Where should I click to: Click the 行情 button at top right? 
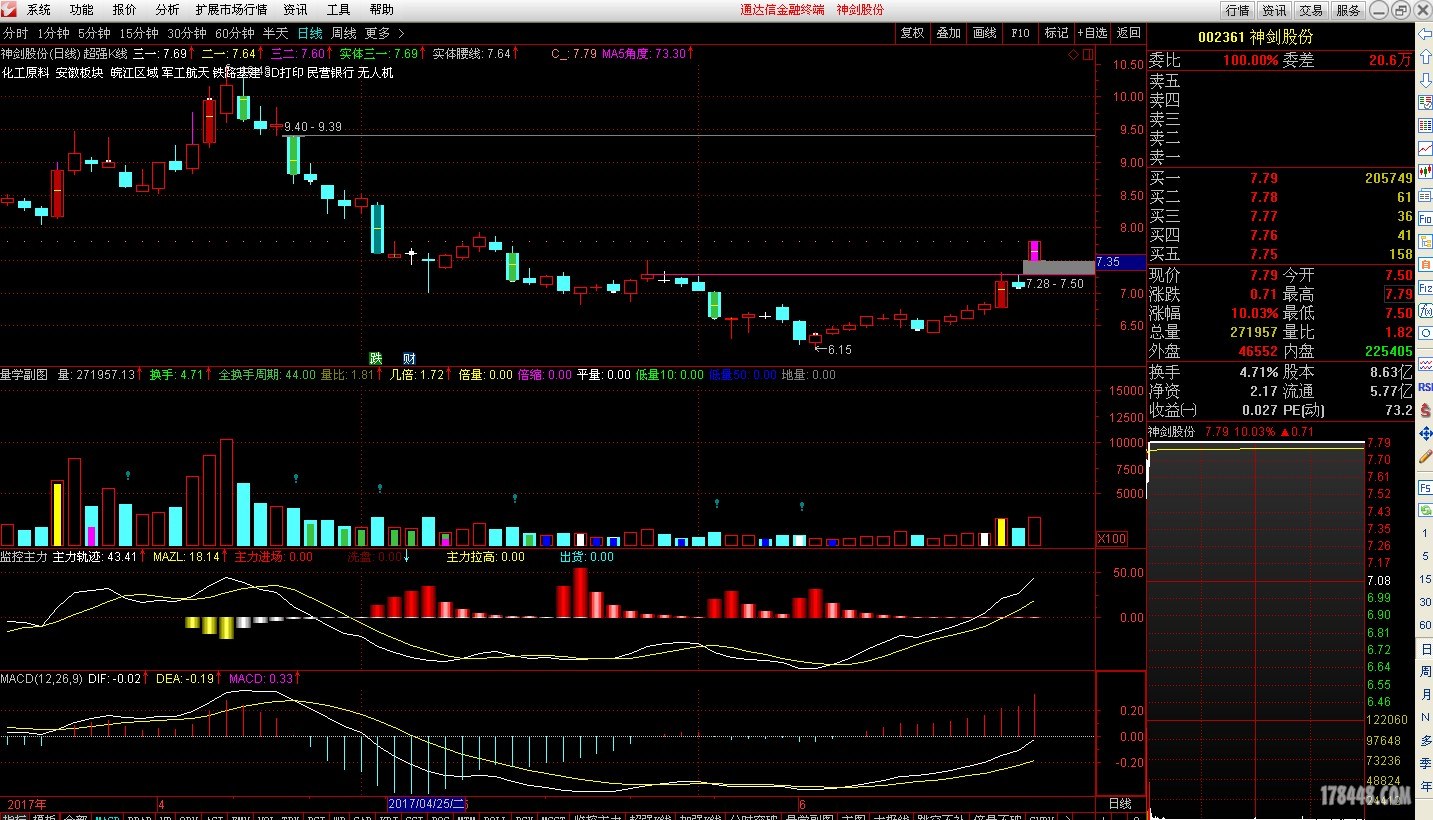pyautogui.click(x=1238, y=10)
